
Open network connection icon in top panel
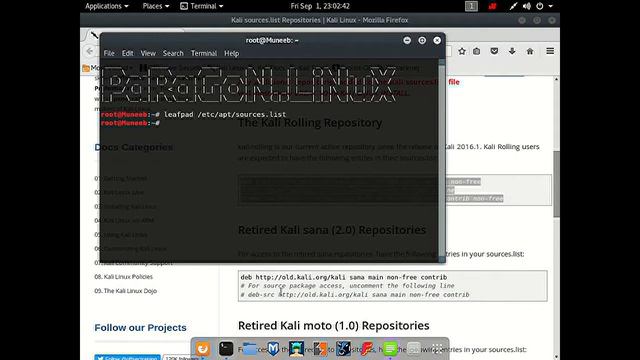[513, 6]
